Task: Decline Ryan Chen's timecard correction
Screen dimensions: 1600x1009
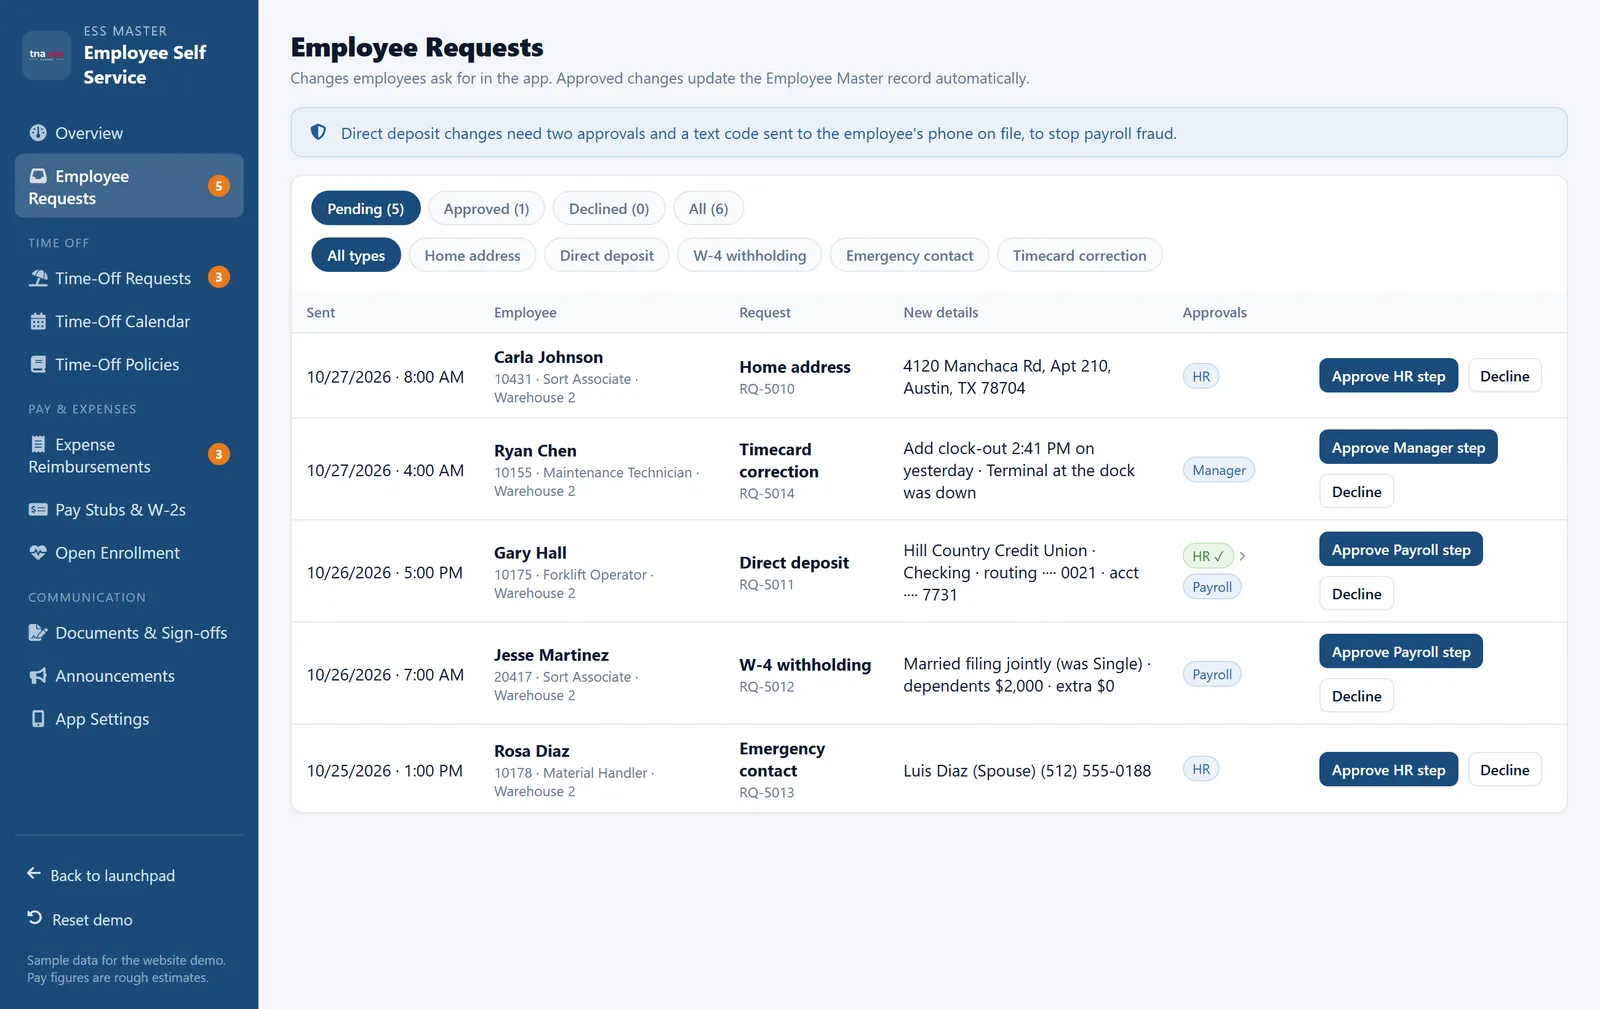Action: (1356, 492)
